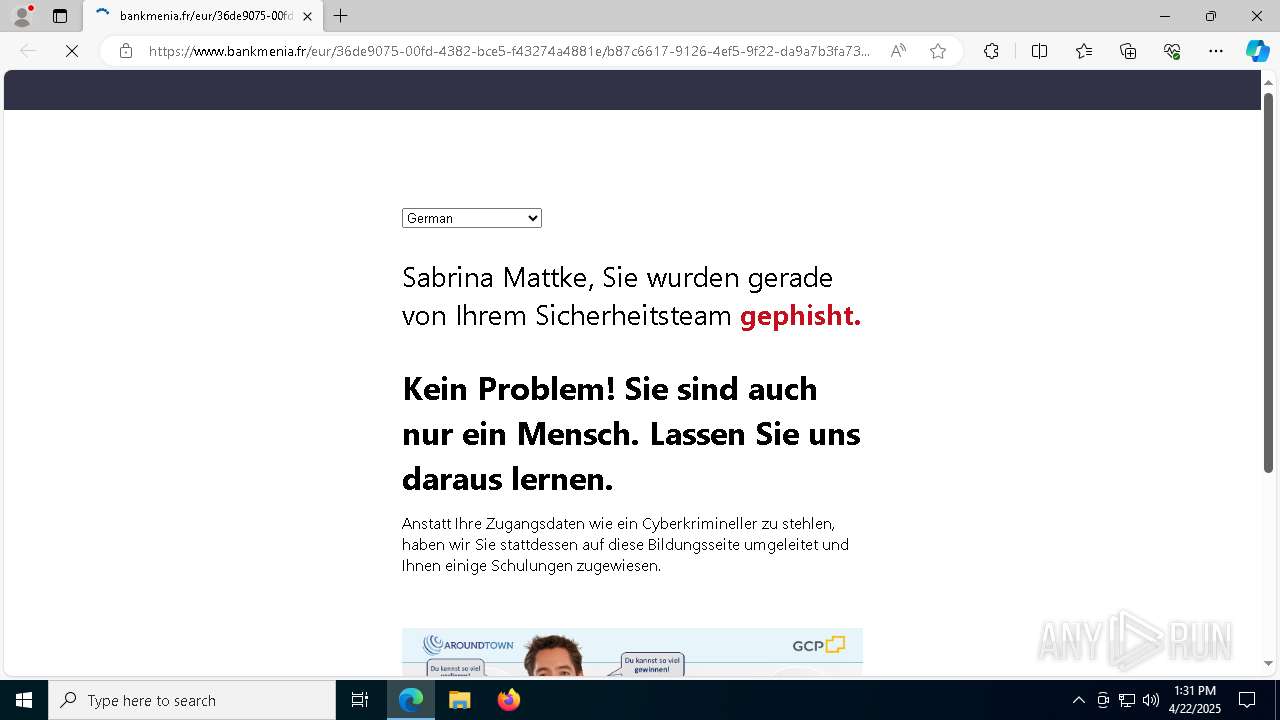Open Favorites list icon

tap(1084, 51)
